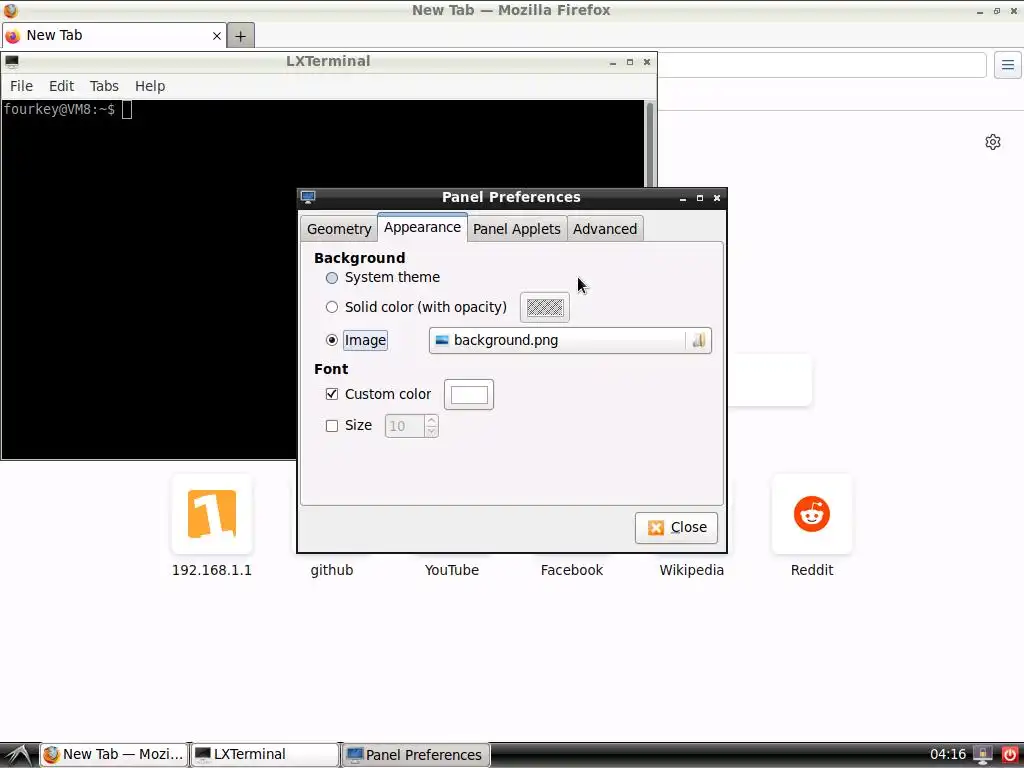Click the Firefox logo in title bar
Image resolution: width=1024 pixels, height=768 pixels.
click(x=10, y=10)
